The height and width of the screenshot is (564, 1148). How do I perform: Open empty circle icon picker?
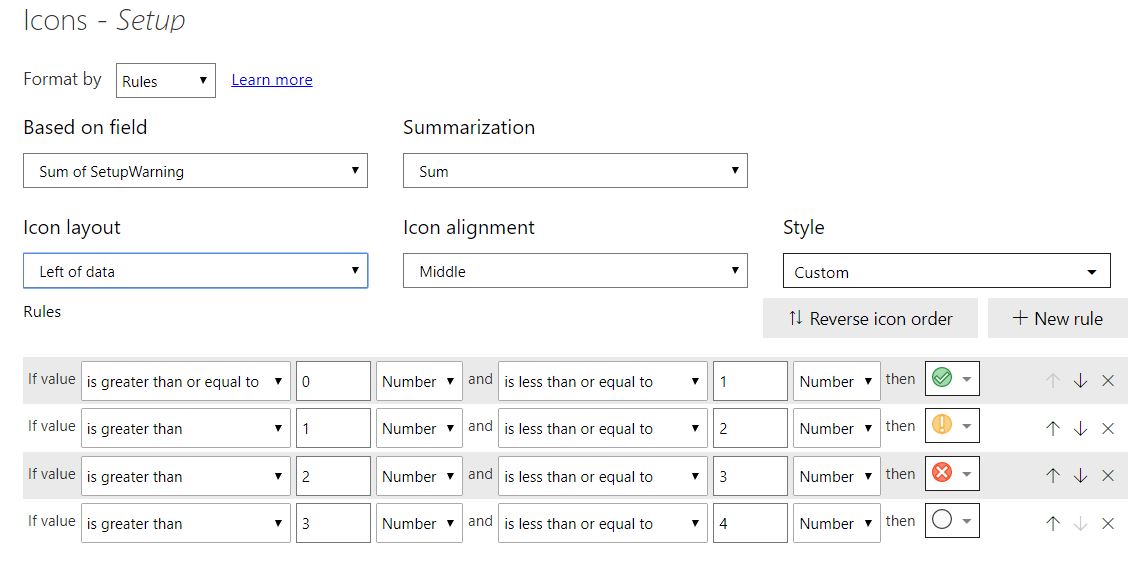(x=952, y=521)
